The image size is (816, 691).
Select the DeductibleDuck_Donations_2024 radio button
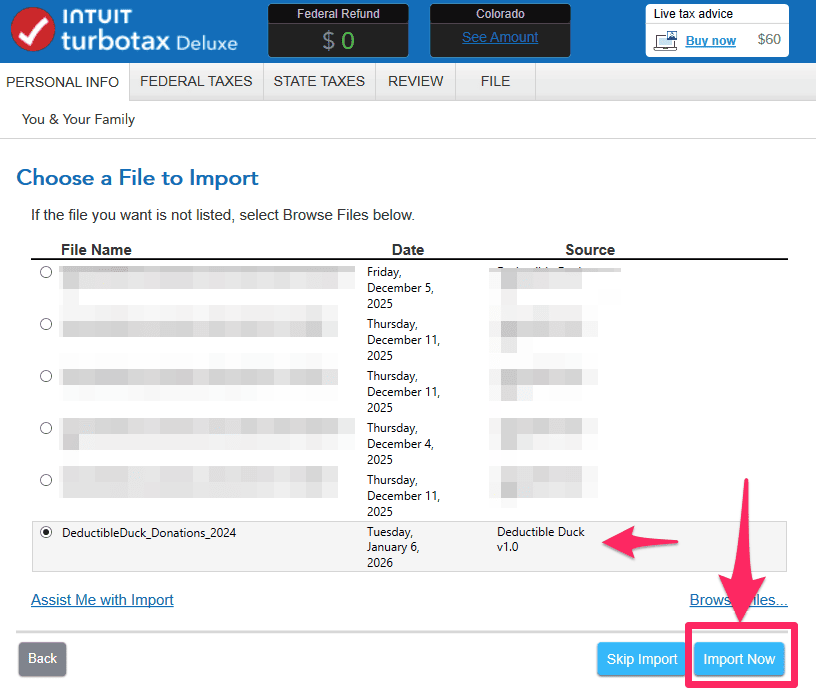[x=46, y=533]
